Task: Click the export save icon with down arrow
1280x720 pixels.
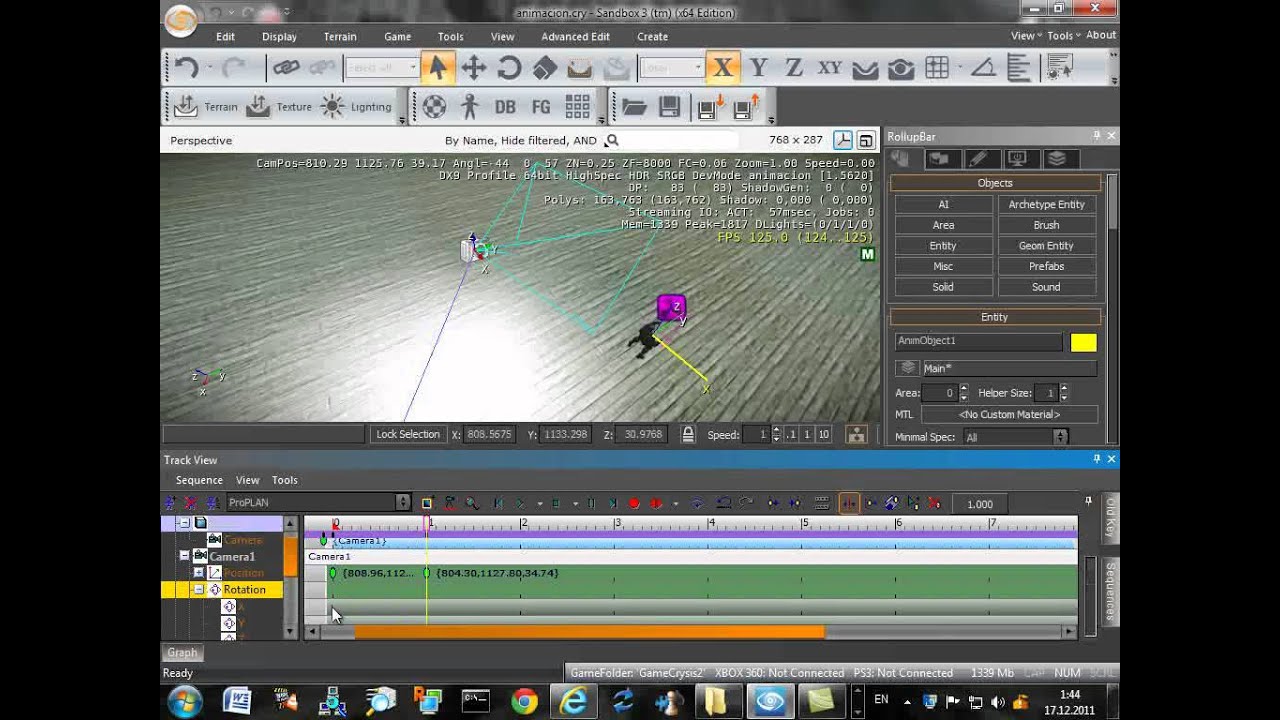Action: coord(710,107)
